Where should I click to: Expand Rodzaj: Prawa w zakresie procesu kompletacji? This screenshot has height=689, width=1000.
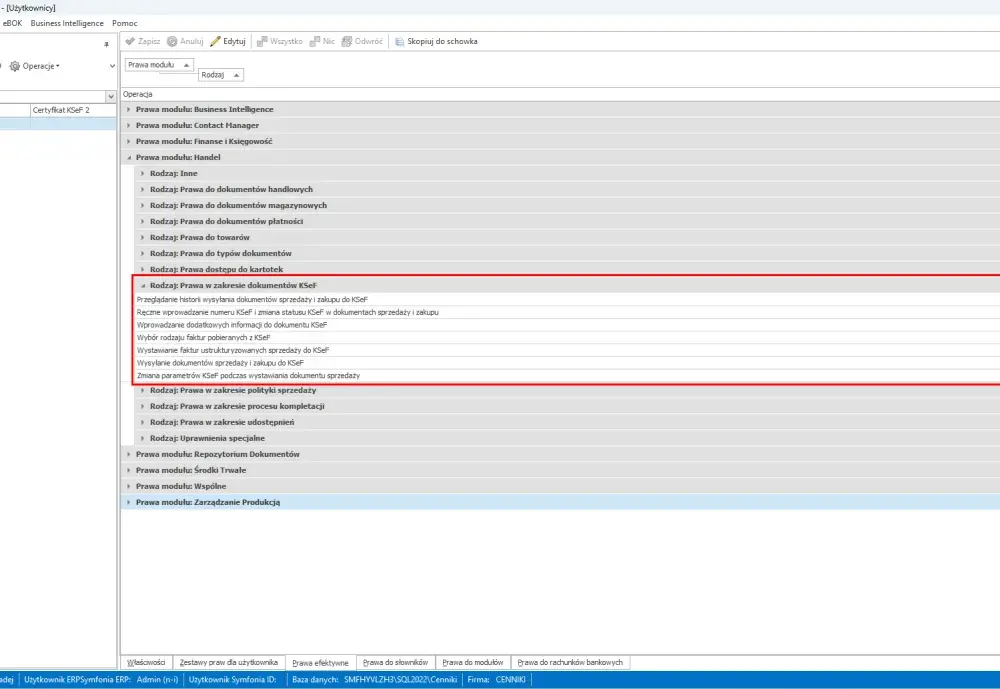[x=142, y=406]
